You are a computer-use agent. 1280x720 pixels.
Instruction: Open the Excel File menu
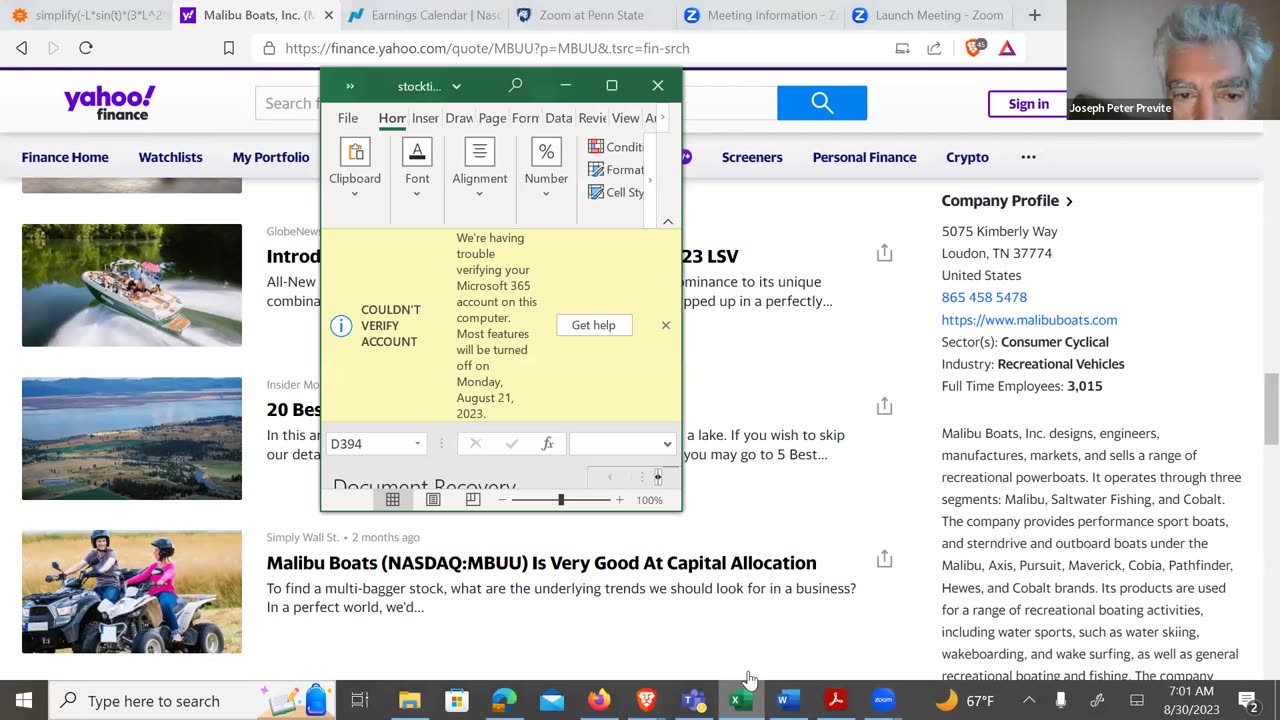(348, 118)
